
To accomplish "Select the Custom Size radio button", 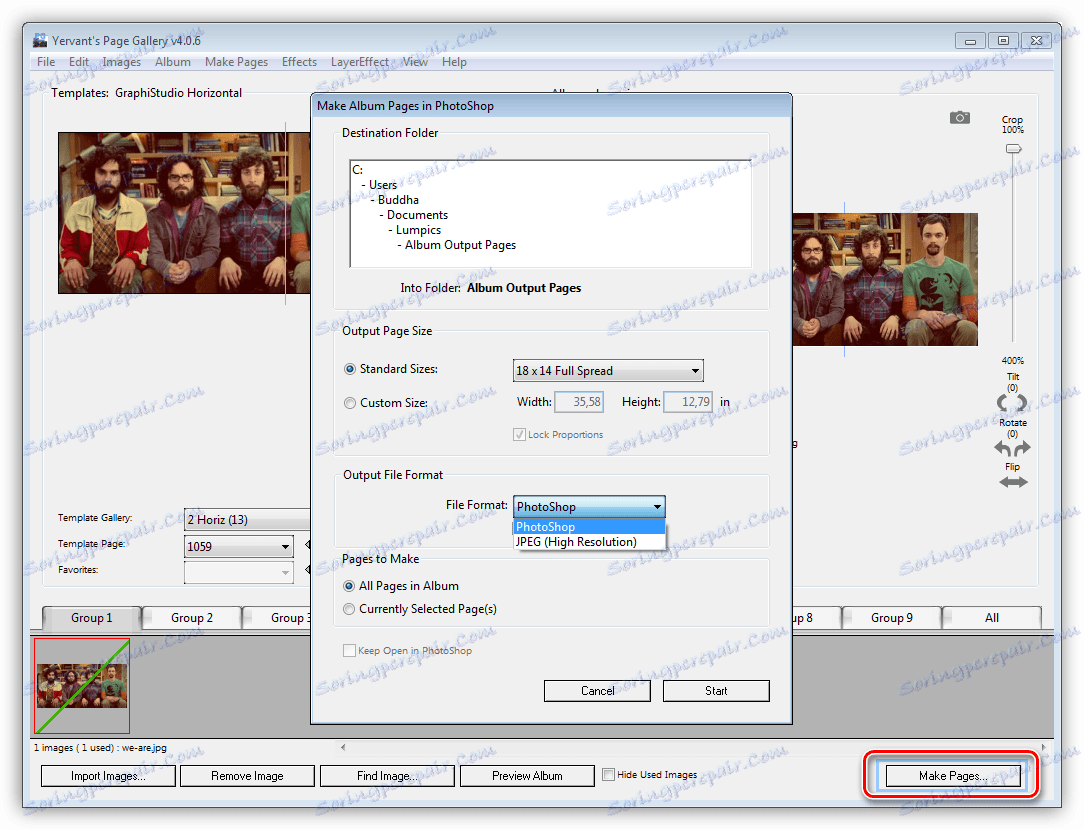I will tap(350, 403).
